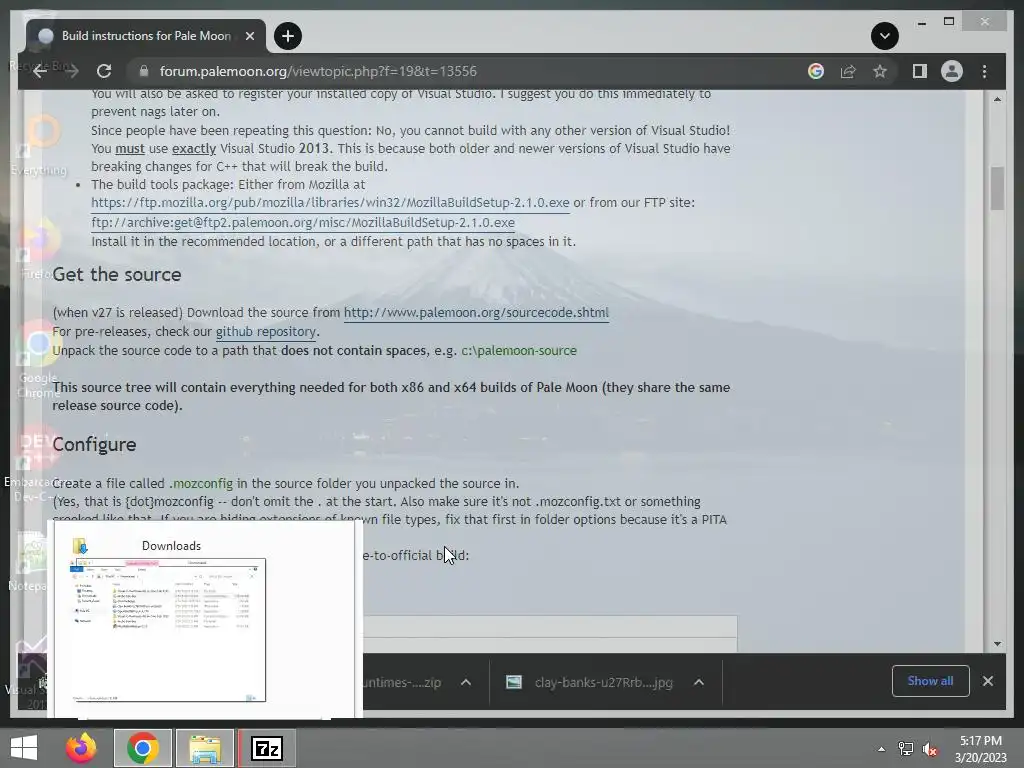Expand options for the zip download
The image size is (1024, 768).
(x=466, y=682)
